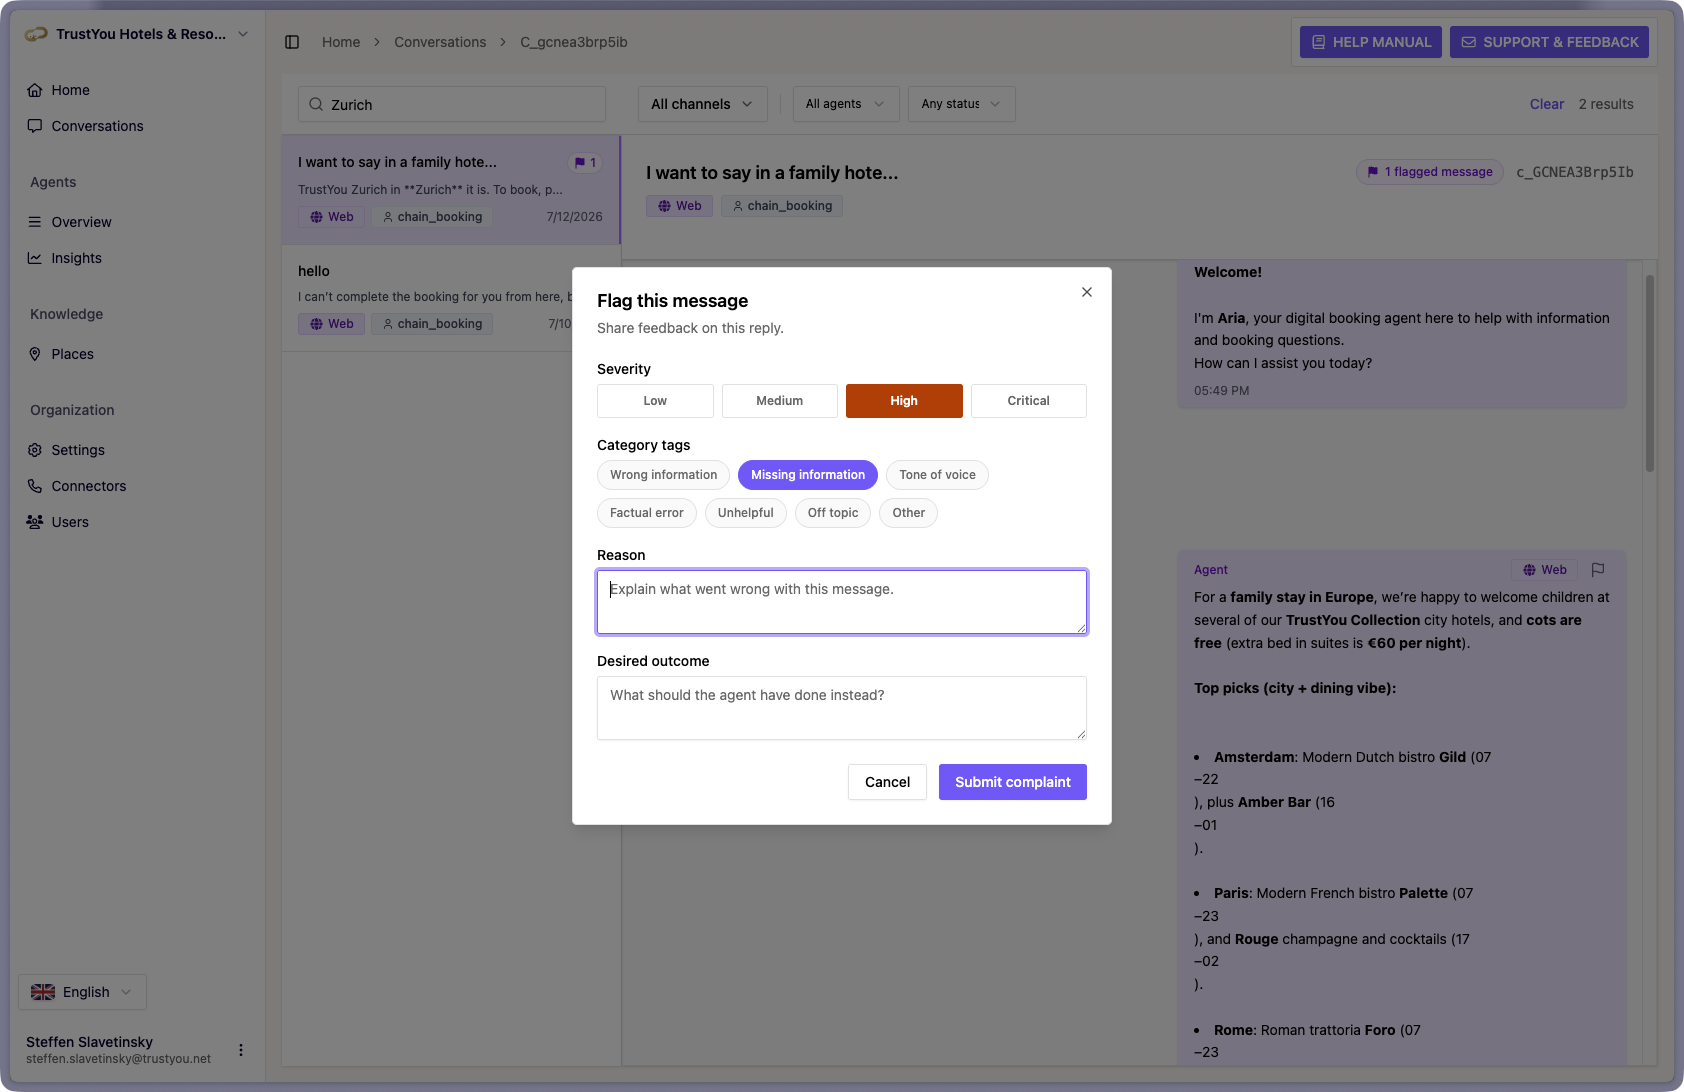Toggle the Tone of voice tag
The height and width of the screenshot is (1092, 1684).
937,475
